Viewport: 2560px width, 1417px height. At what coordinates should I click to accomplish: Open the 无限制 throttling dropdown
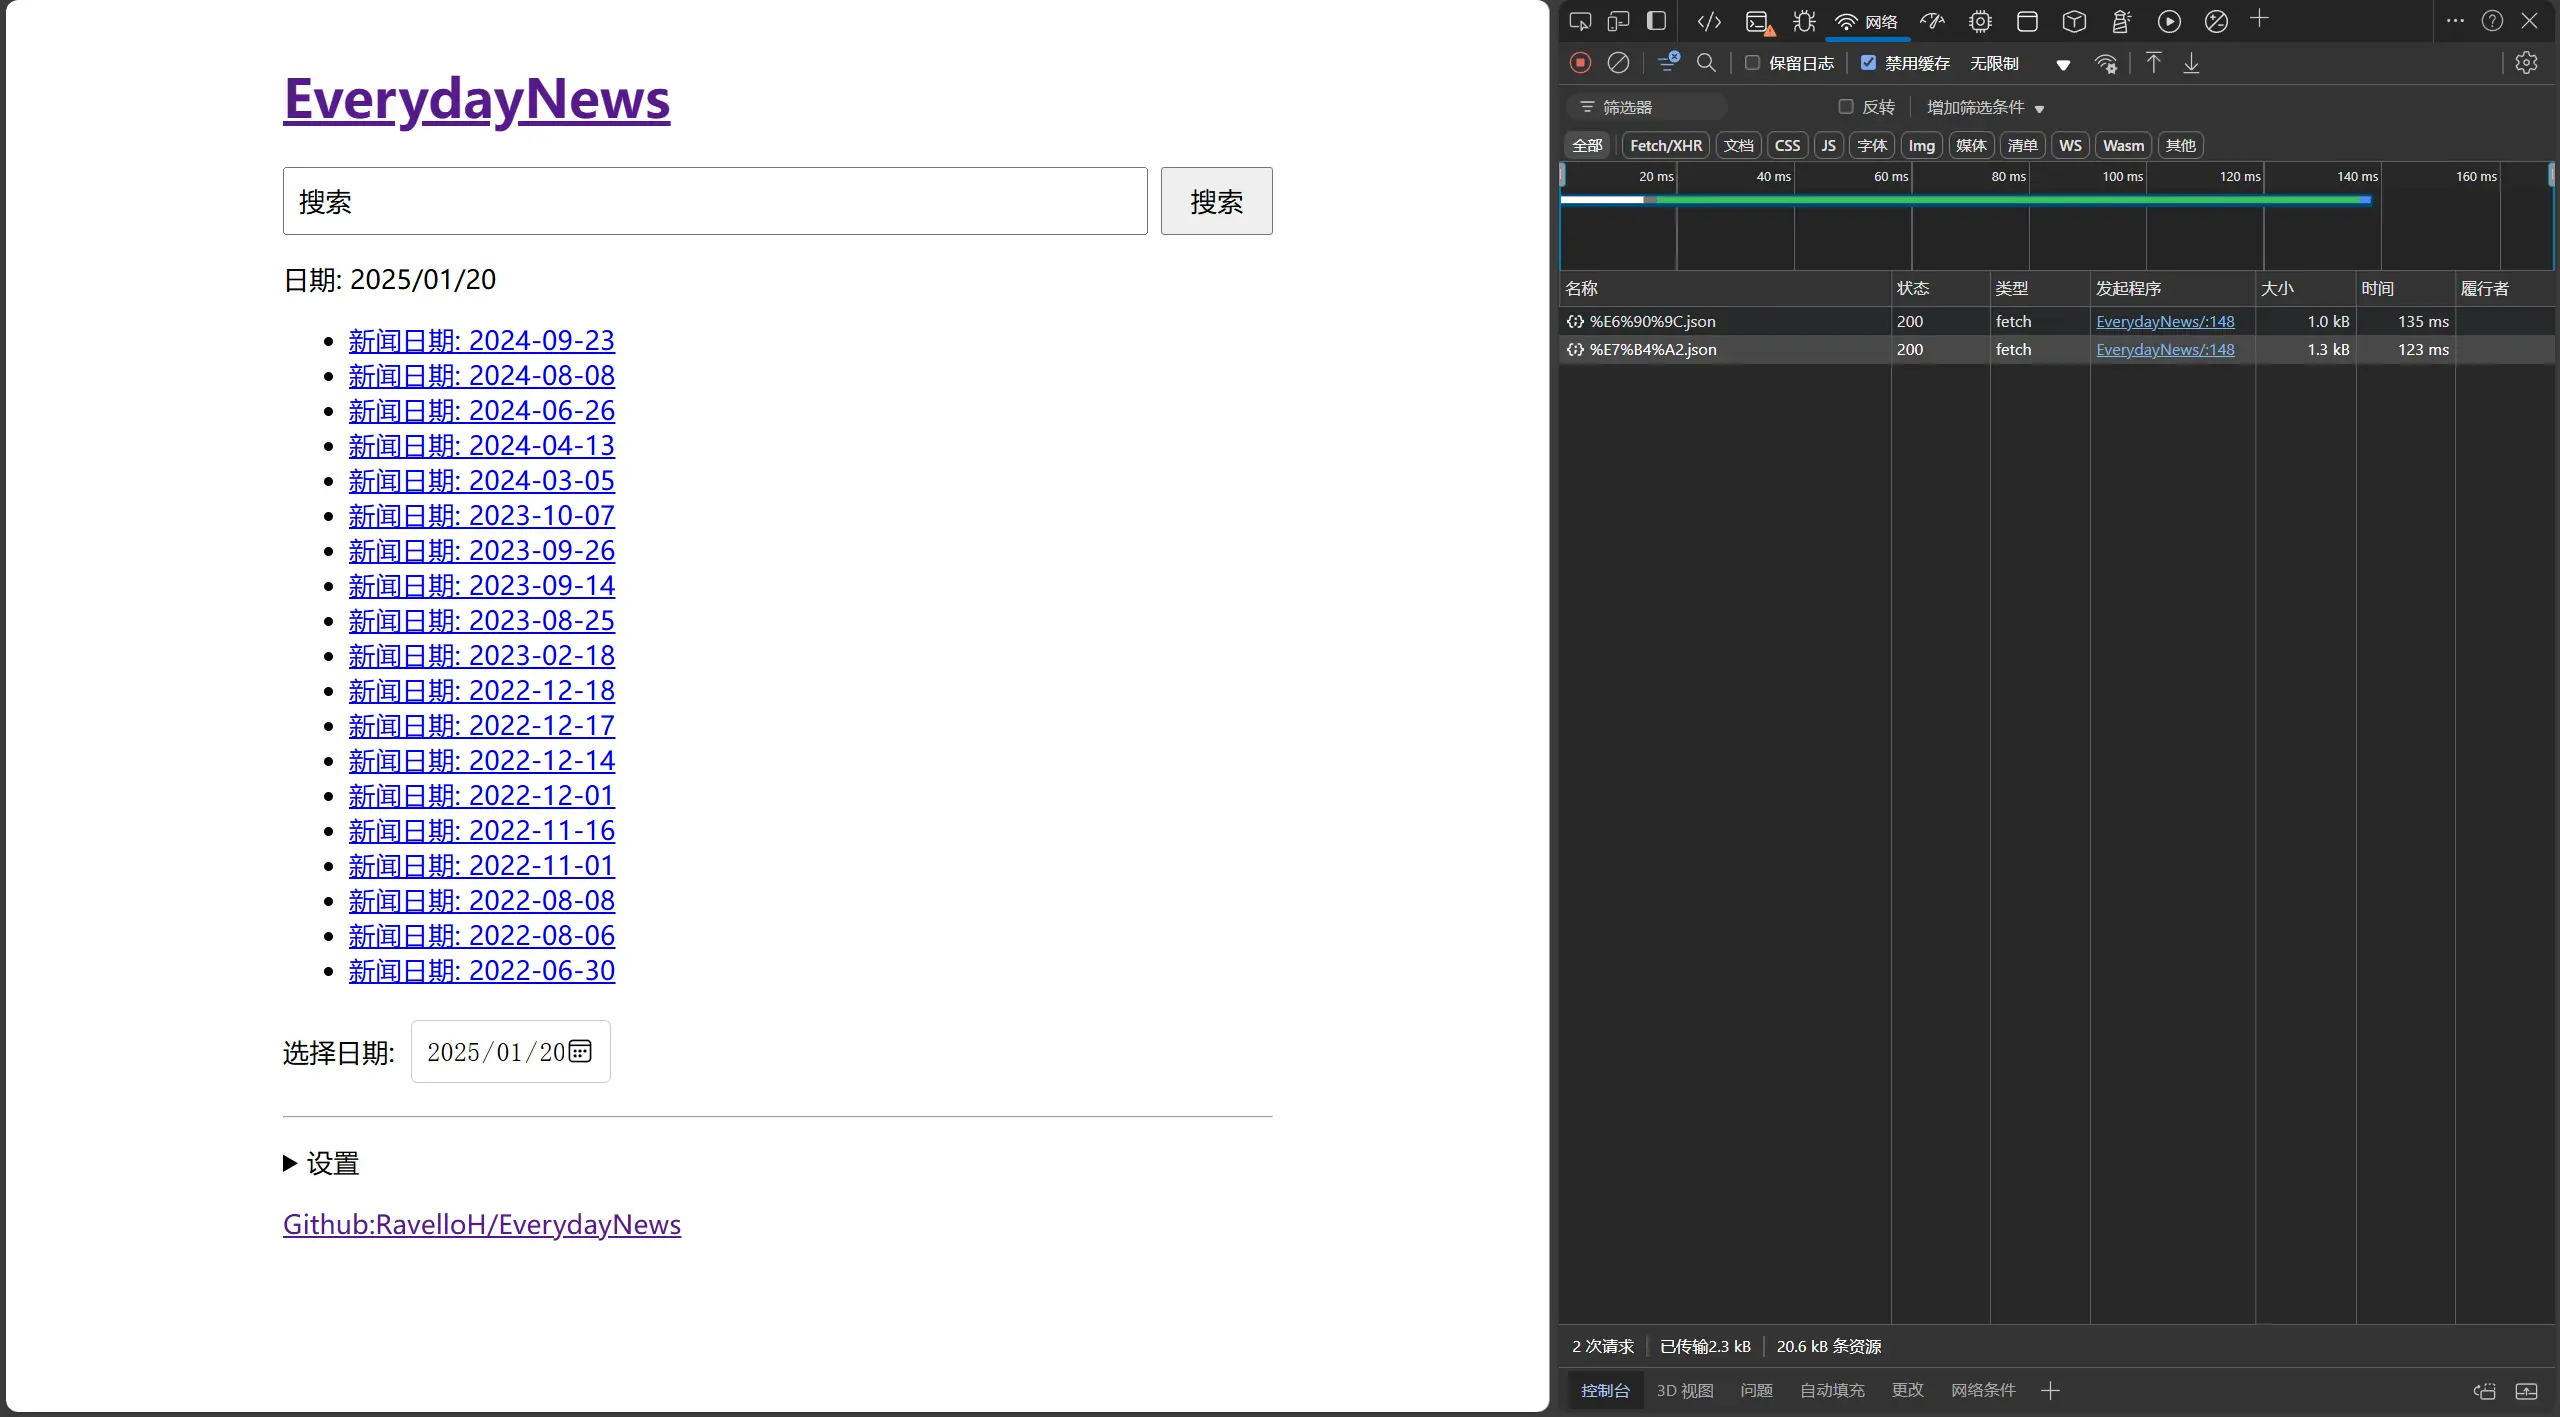pyautogui.click(x=2020, y=64)
